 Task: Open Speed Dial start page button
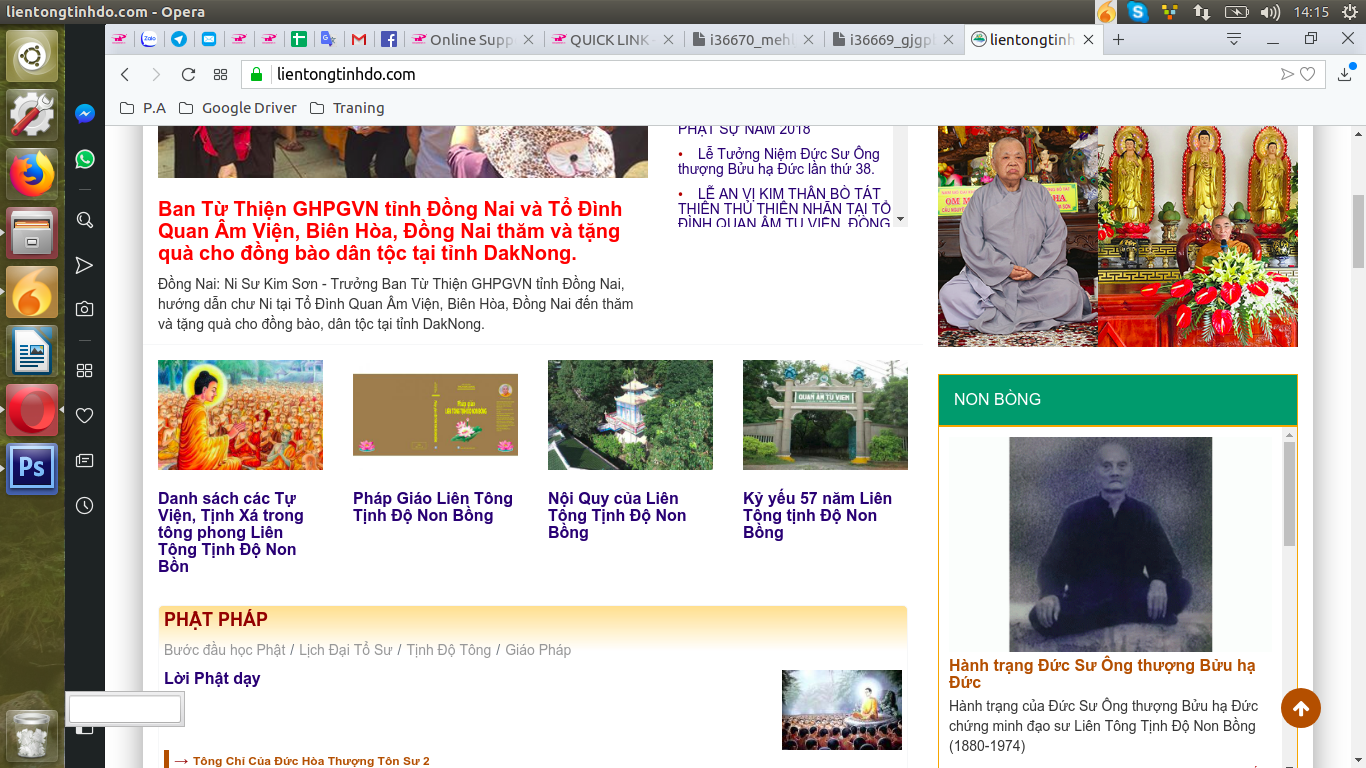pos(220,74)
